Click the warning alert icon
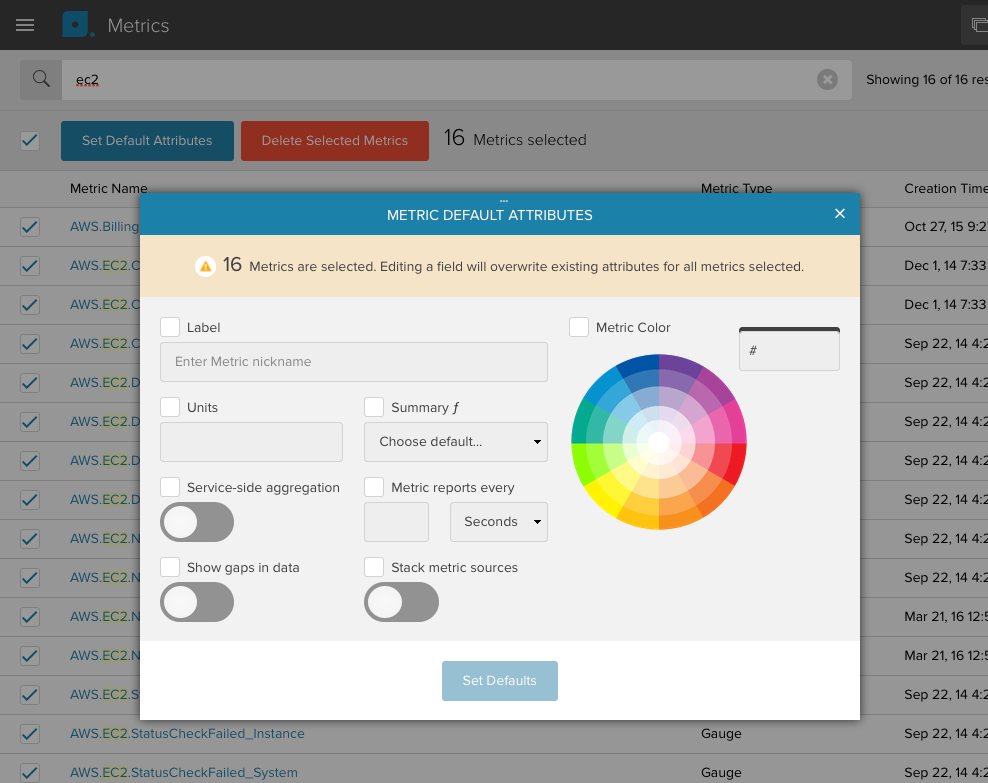 (205, 266)
